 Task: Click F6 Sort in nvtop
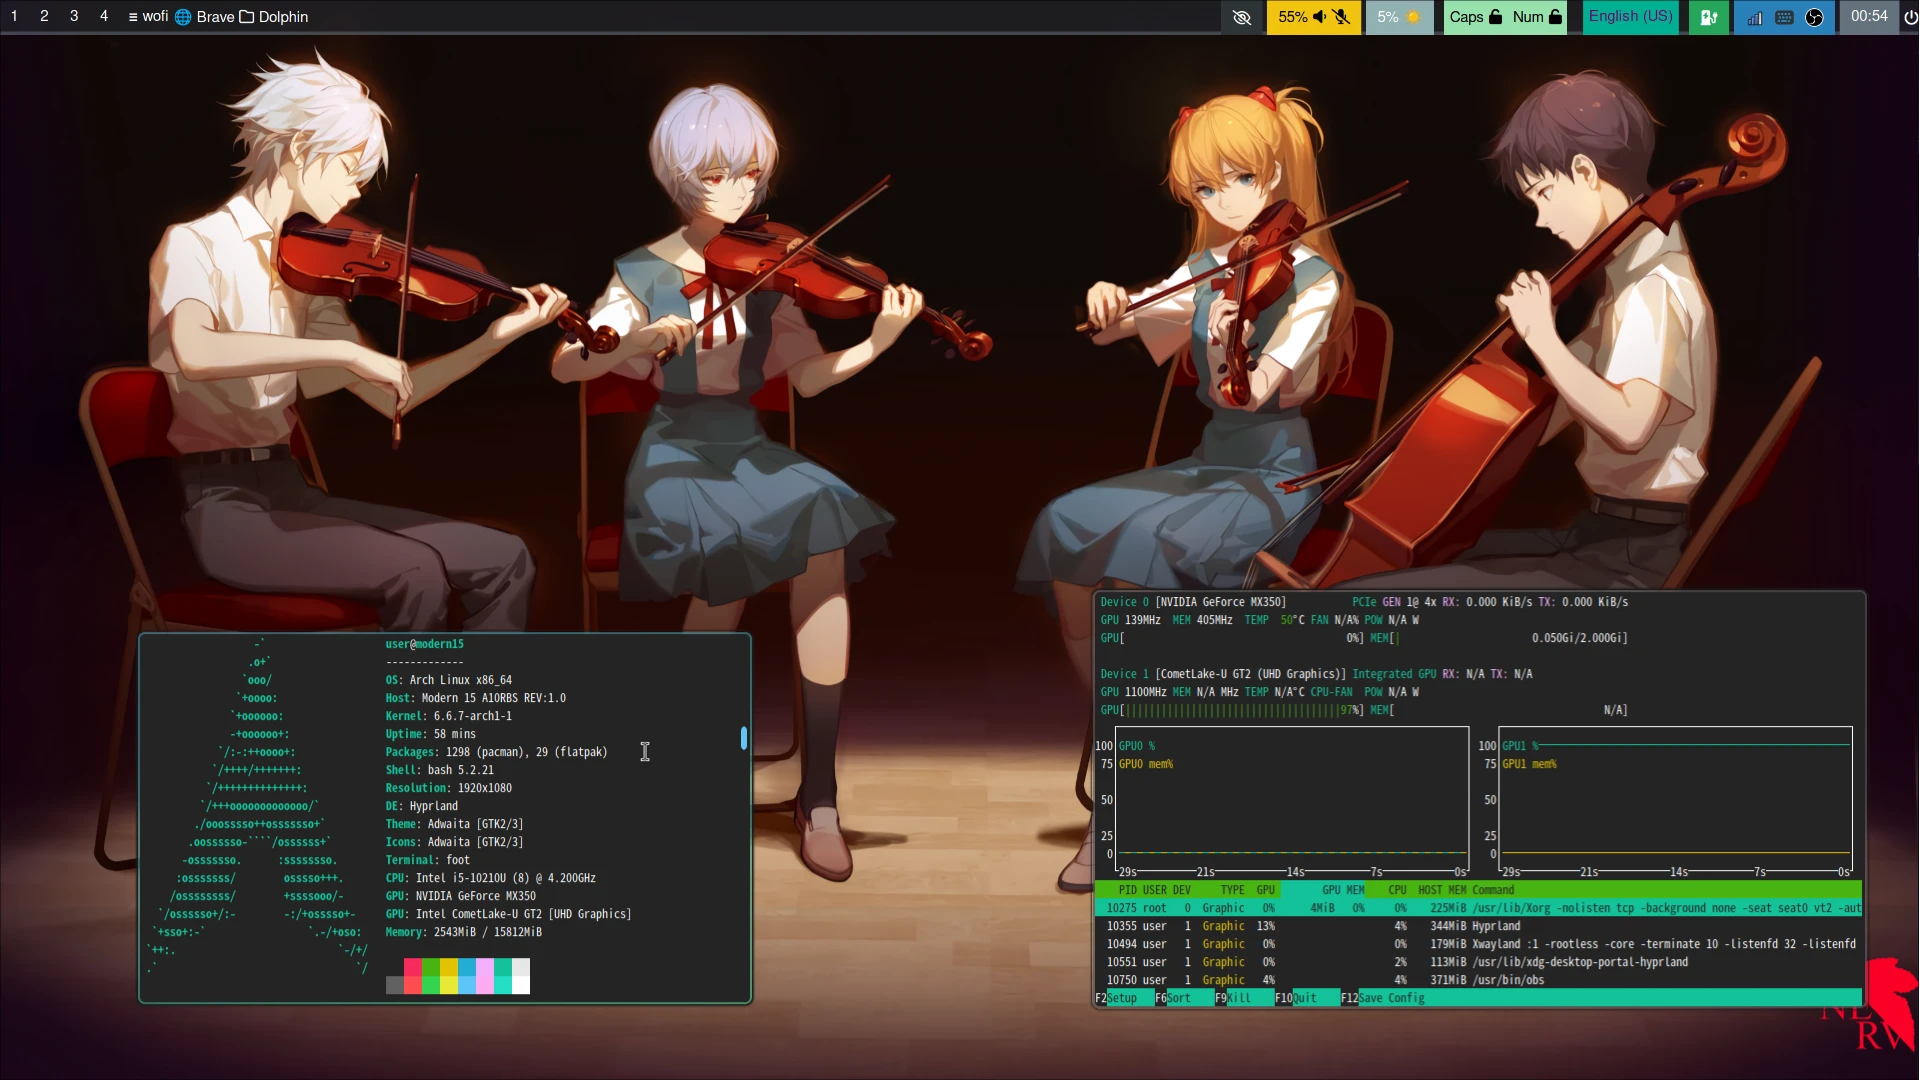(x=1173, y=998)
